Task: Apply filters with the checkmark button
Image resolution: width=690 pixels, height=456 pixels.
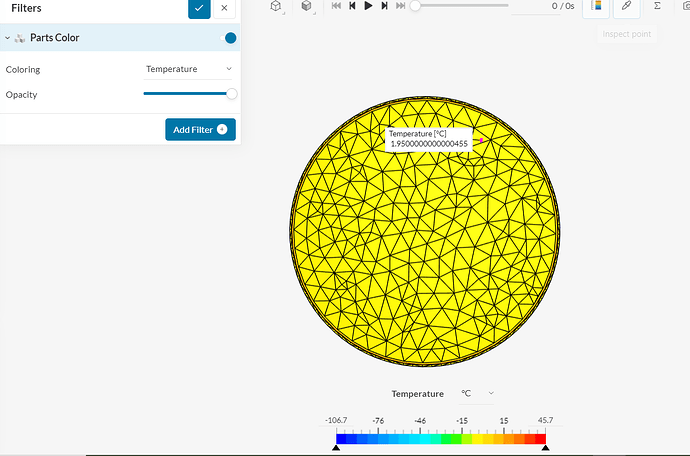Action: pos(199,8)
